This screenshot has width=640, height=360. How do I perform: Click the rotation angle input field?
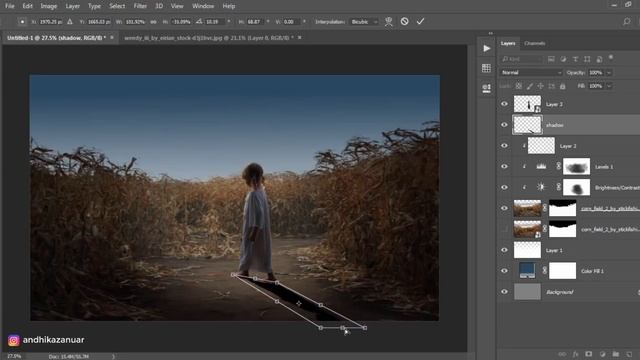(x=215, y=22)
